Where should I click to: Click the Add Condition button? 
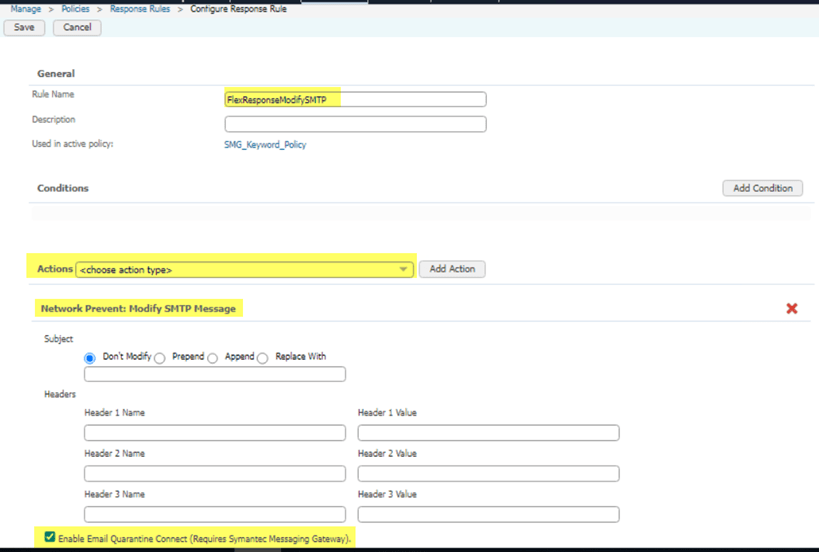click(762, 188)
